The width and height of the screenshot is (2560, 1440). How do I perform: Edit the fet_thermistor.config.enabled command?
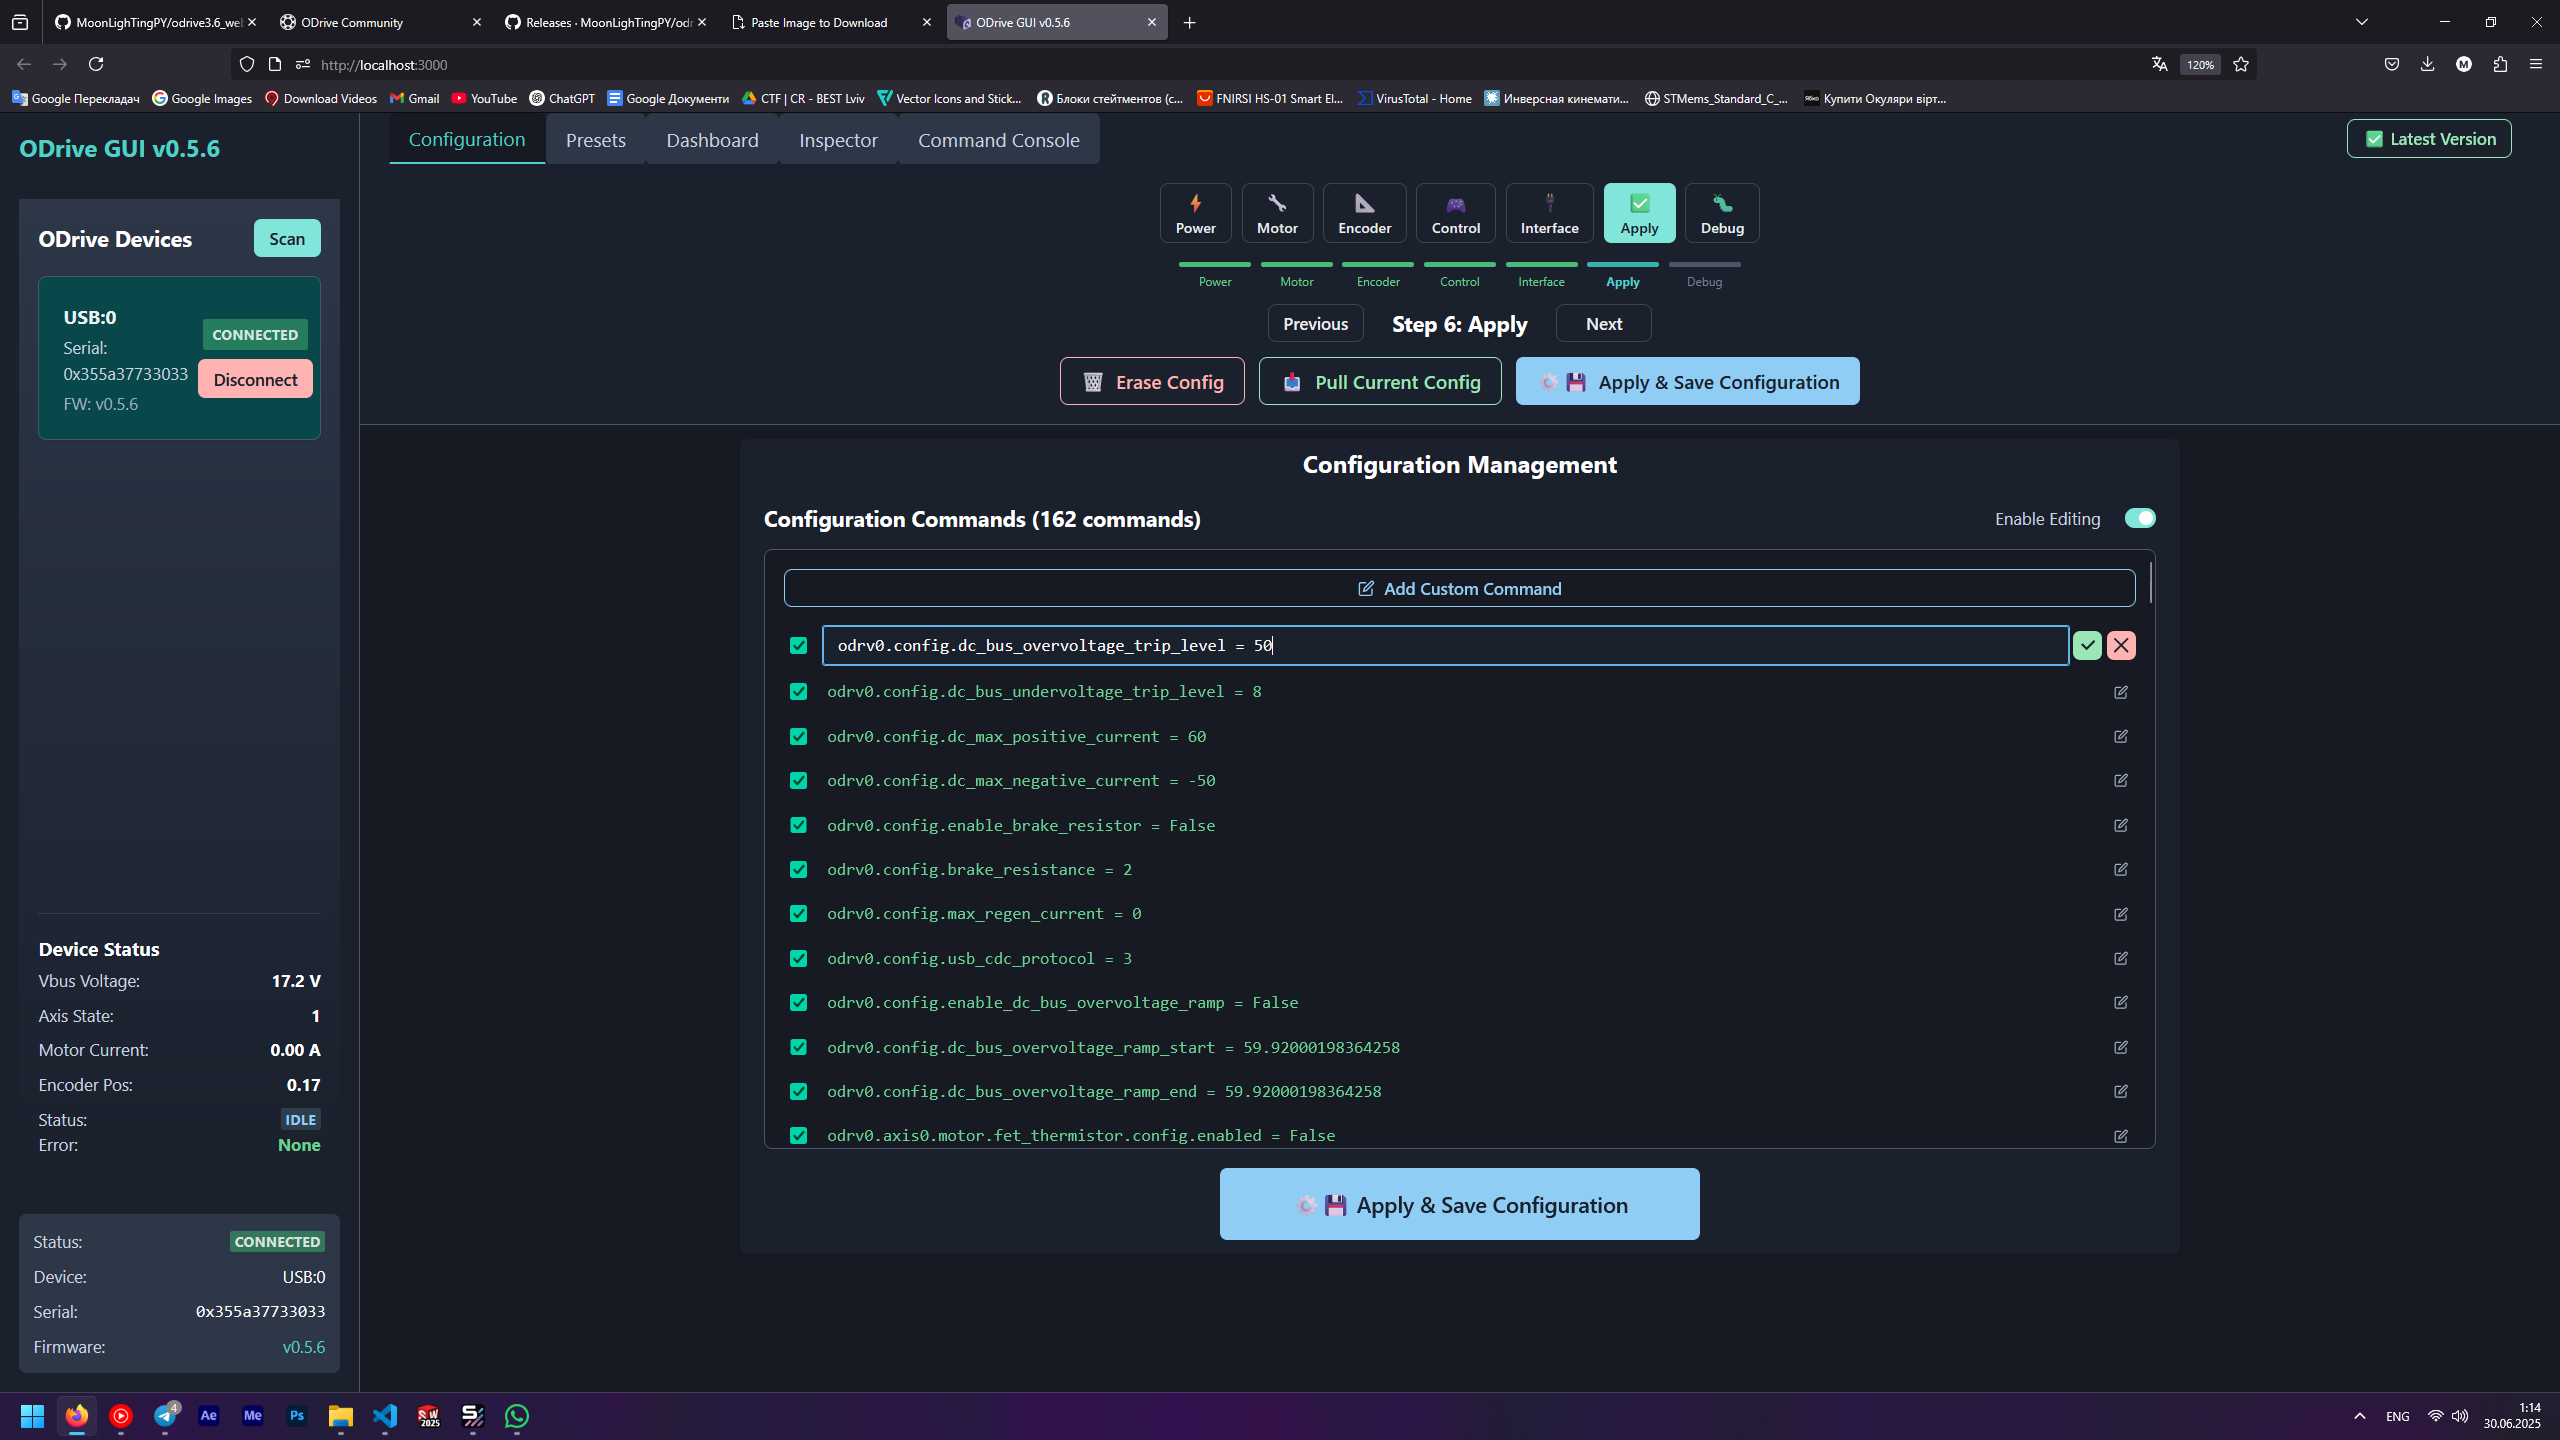[x=2121, y=1136]
